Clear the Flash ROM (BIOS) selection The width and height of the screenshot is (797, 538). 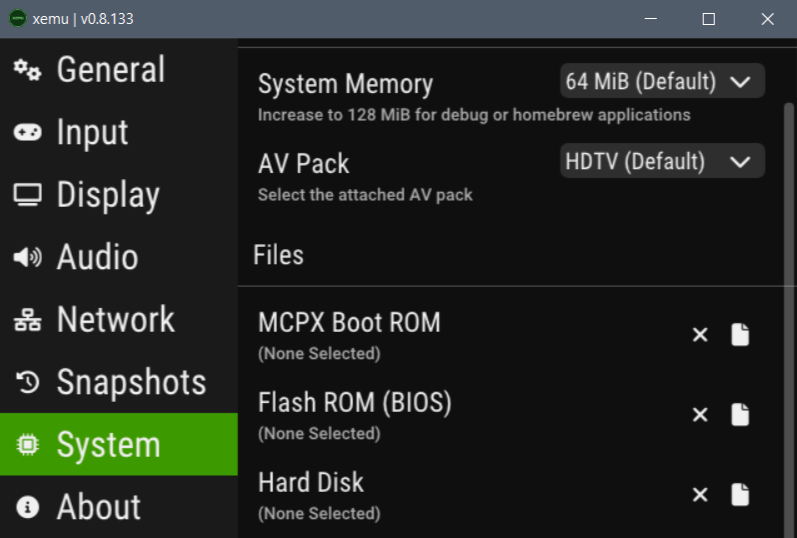[x=700, y=415]
